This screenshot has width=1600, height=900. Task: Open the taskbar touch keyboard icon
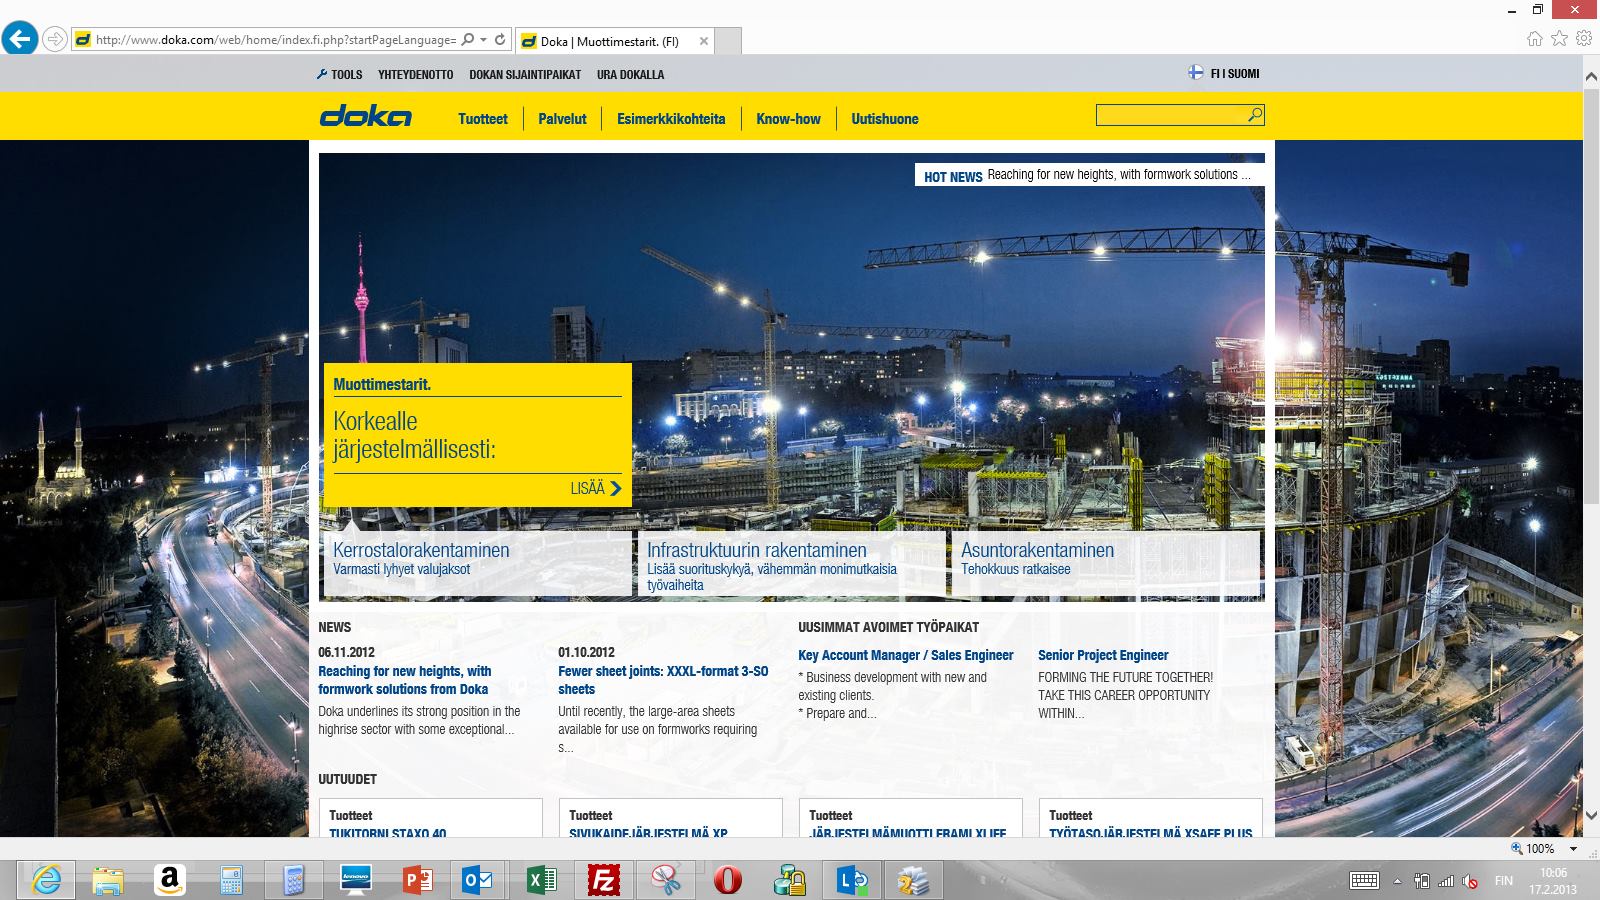click(x=1364, y=880)
